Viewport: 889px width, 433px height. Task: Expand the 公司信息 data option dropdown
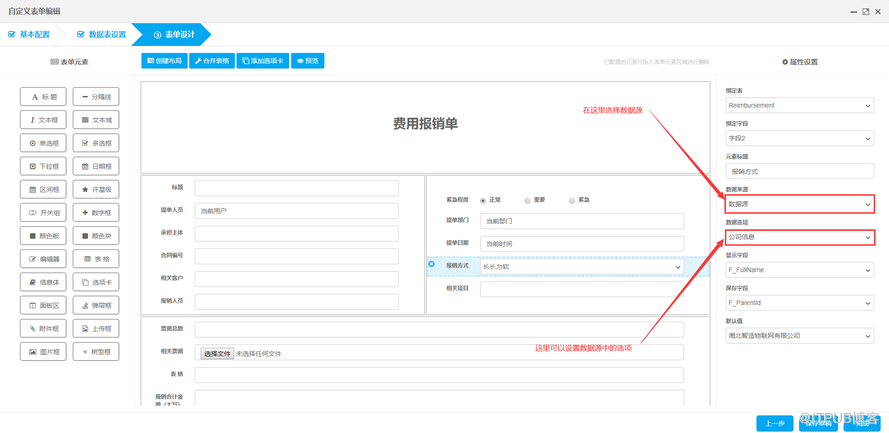click(x=799, y=238)
